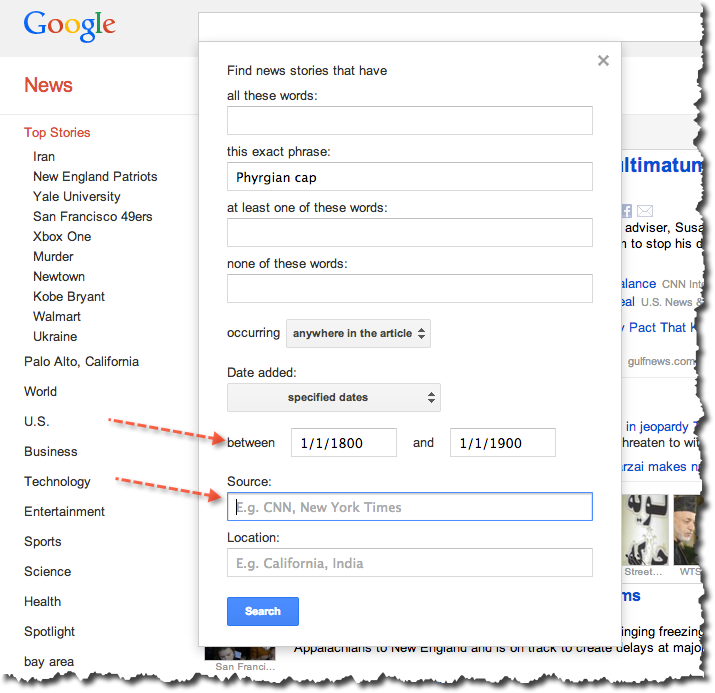Viewport: 715px width, 693px height.
Task: Click the WTS captioned news thumbnail
Action: coord(688,530)
